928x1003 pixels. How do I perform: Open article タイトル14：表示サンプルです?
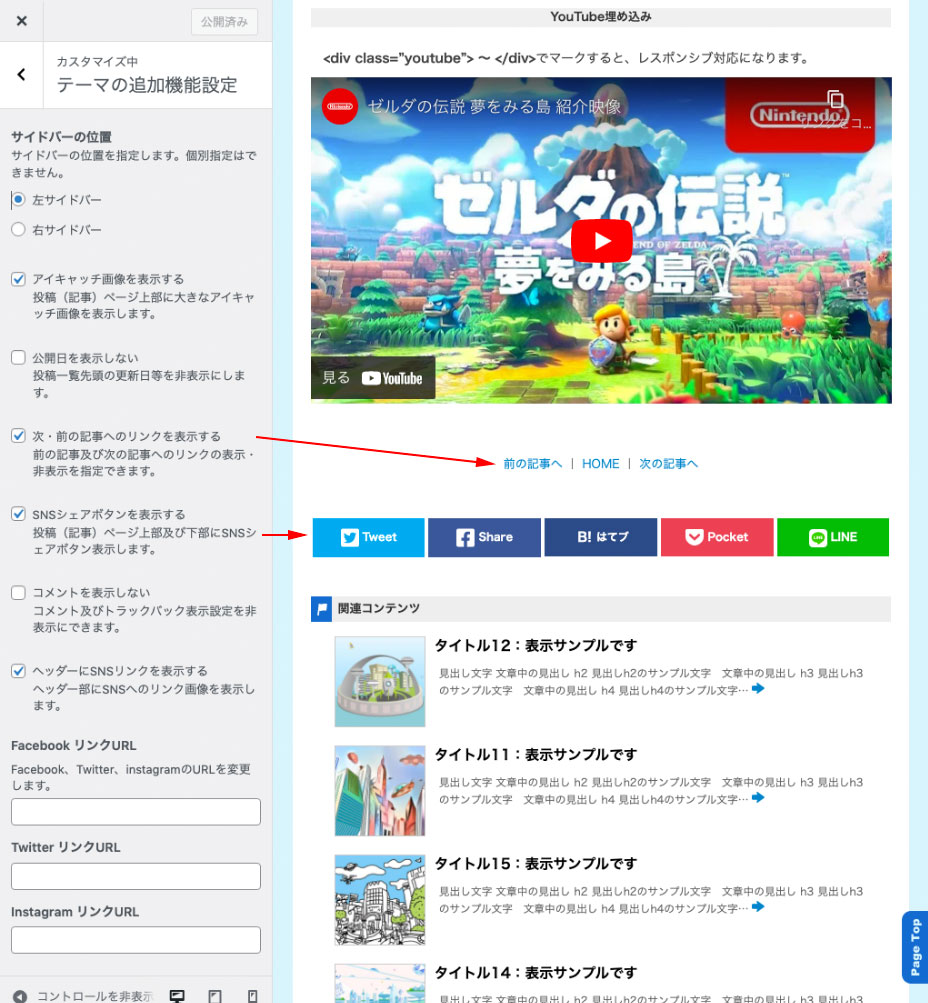(536, 973)
